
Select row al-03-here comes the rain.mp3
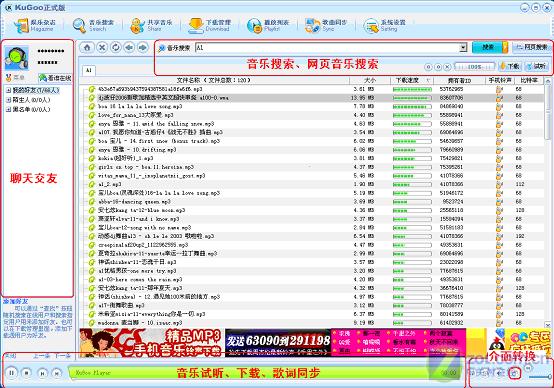(311, 280)
